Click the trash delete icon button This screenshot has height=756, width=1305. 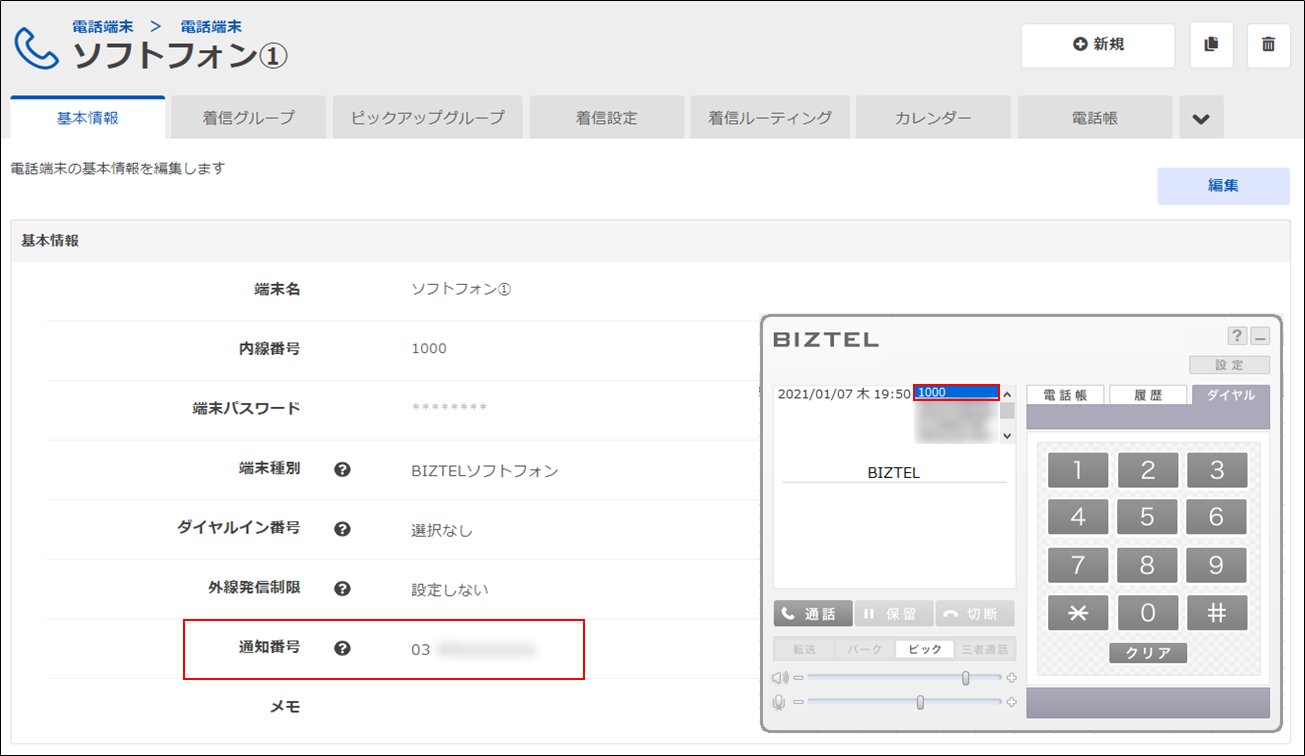pyautogui.click(x=1269, y=45)
